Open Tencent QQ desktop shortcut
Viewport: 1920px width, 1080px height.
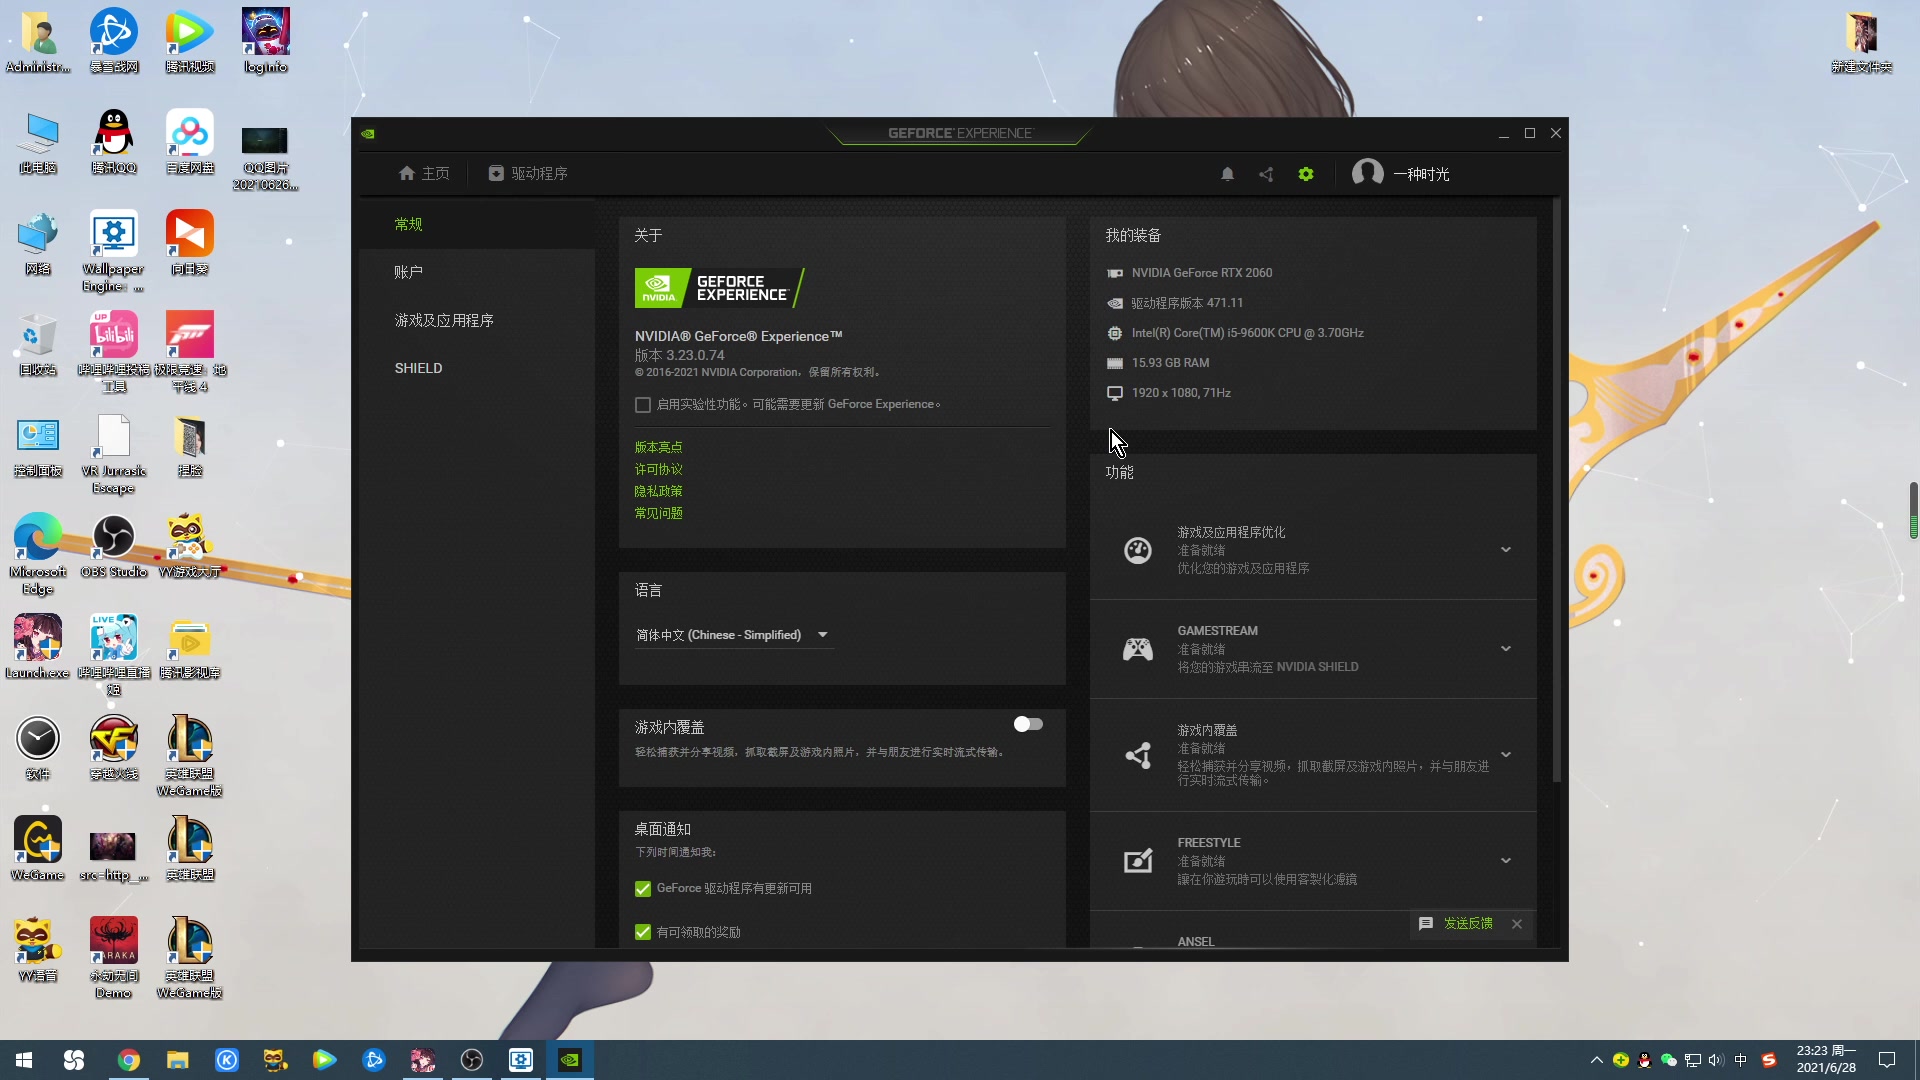coord(114,141)
